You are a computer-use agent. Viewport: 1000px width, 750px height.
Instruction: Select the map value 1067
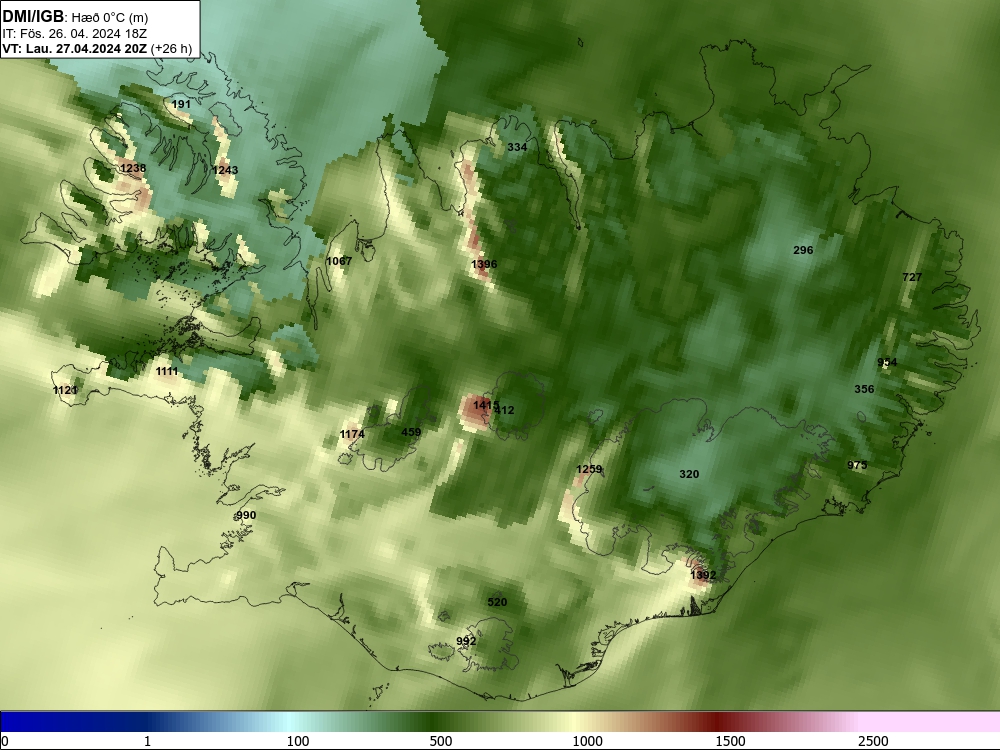[x=339, y=261]
